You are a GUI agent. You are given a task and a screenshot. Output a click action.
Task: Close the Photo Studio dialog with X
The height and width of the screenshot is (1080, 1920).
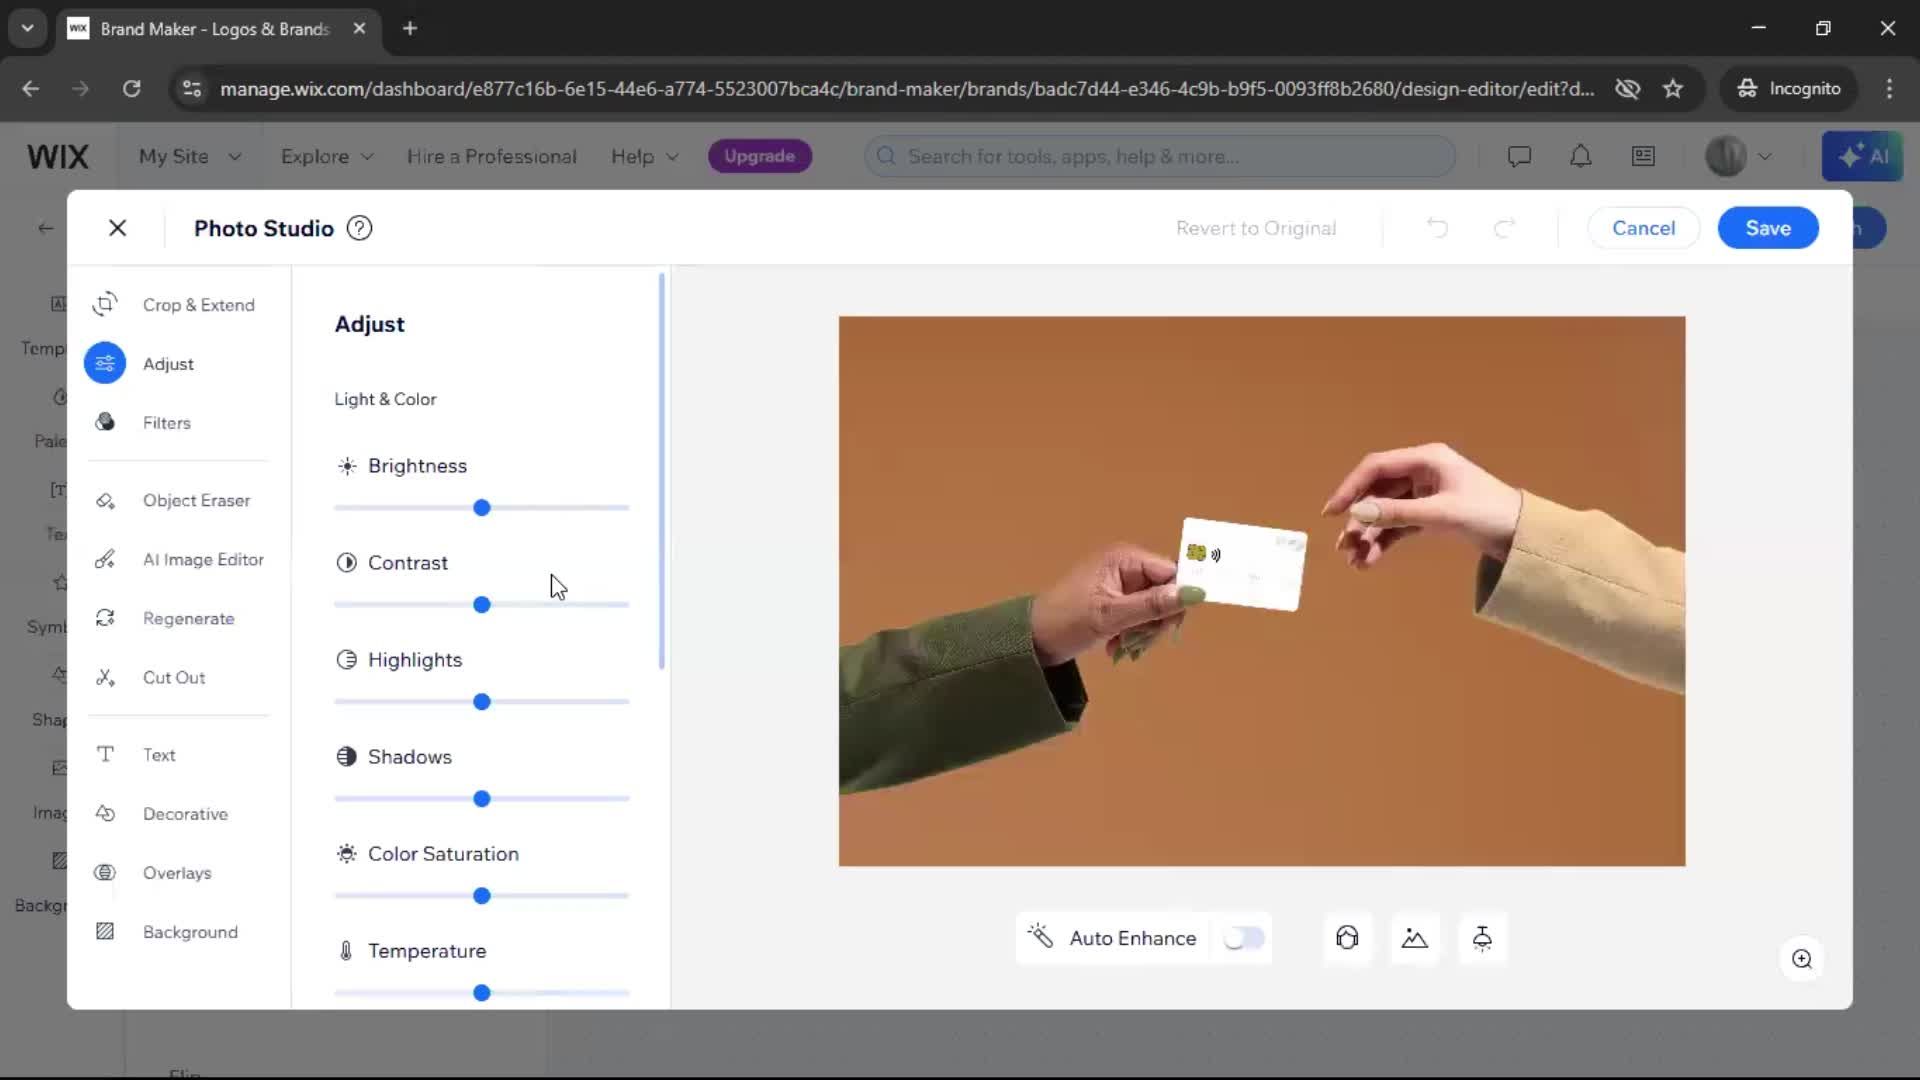pyautogui.click(x=117, y=228)
